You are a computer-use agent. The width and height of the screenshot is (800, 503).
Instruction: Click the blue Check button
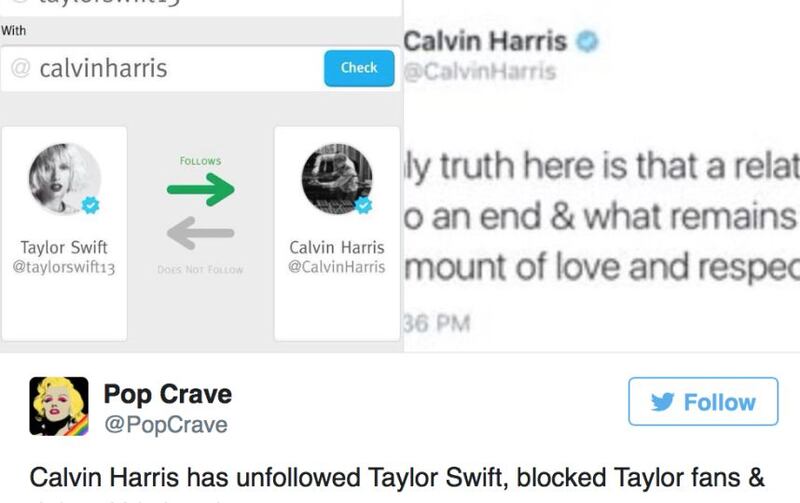tap(359, 68)
